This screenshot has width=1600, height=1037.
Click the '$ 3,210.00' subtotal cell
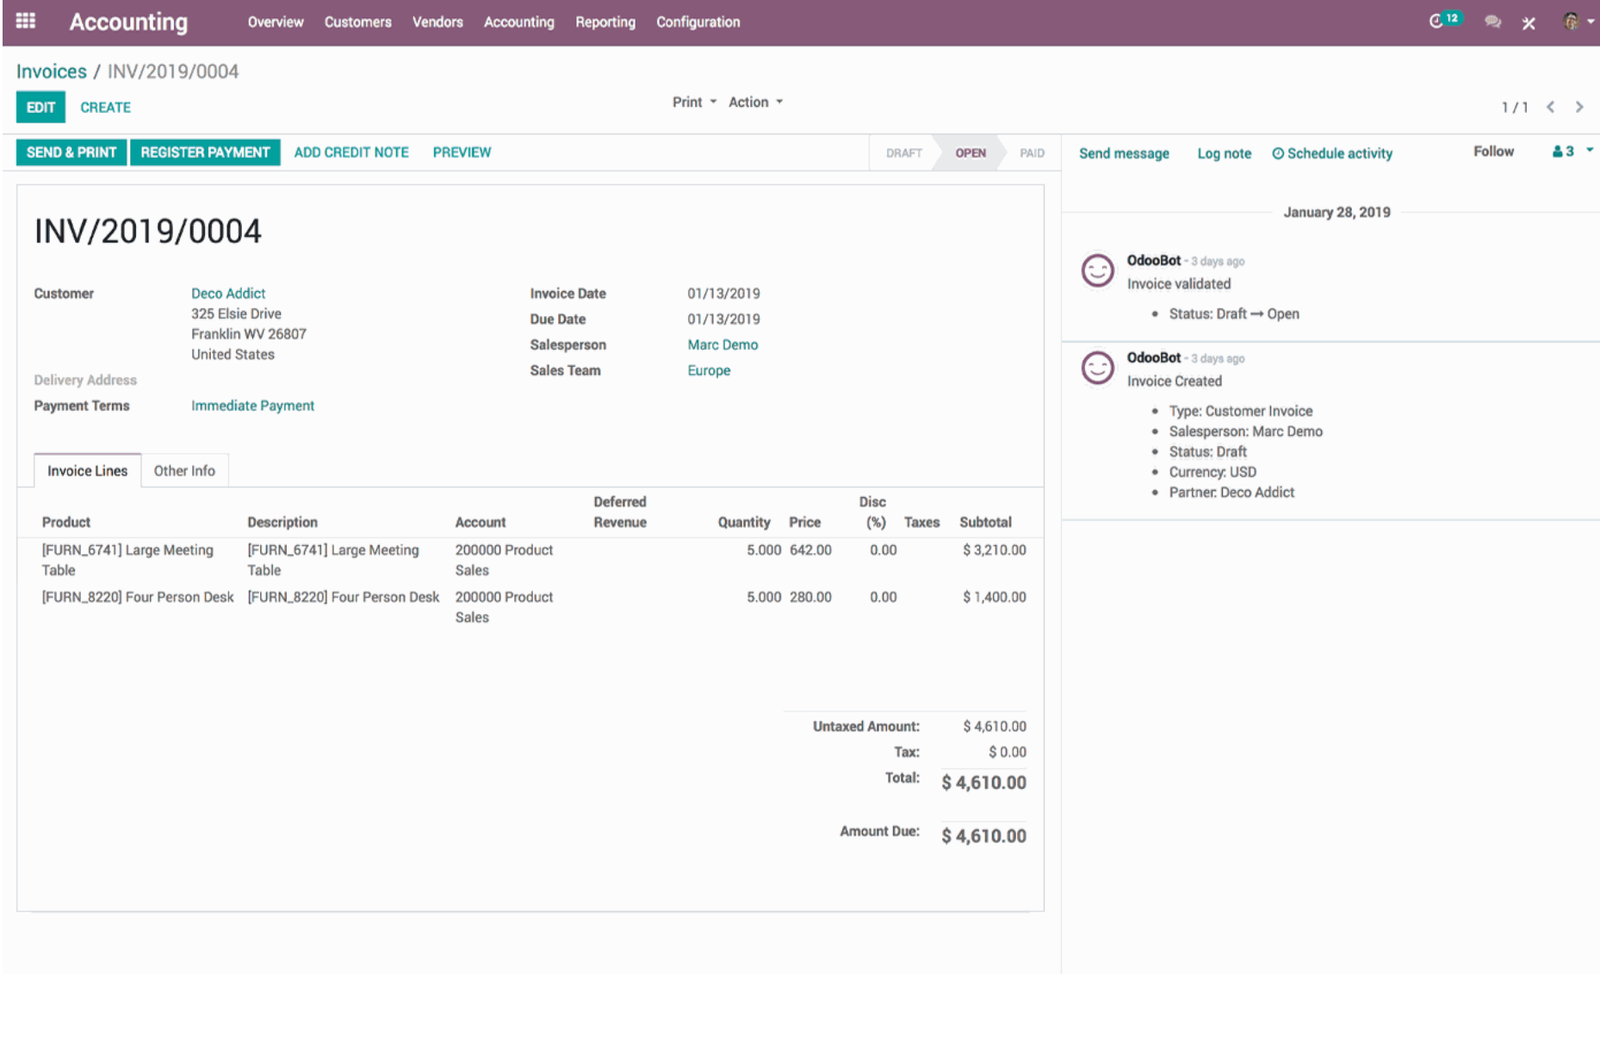994,550
